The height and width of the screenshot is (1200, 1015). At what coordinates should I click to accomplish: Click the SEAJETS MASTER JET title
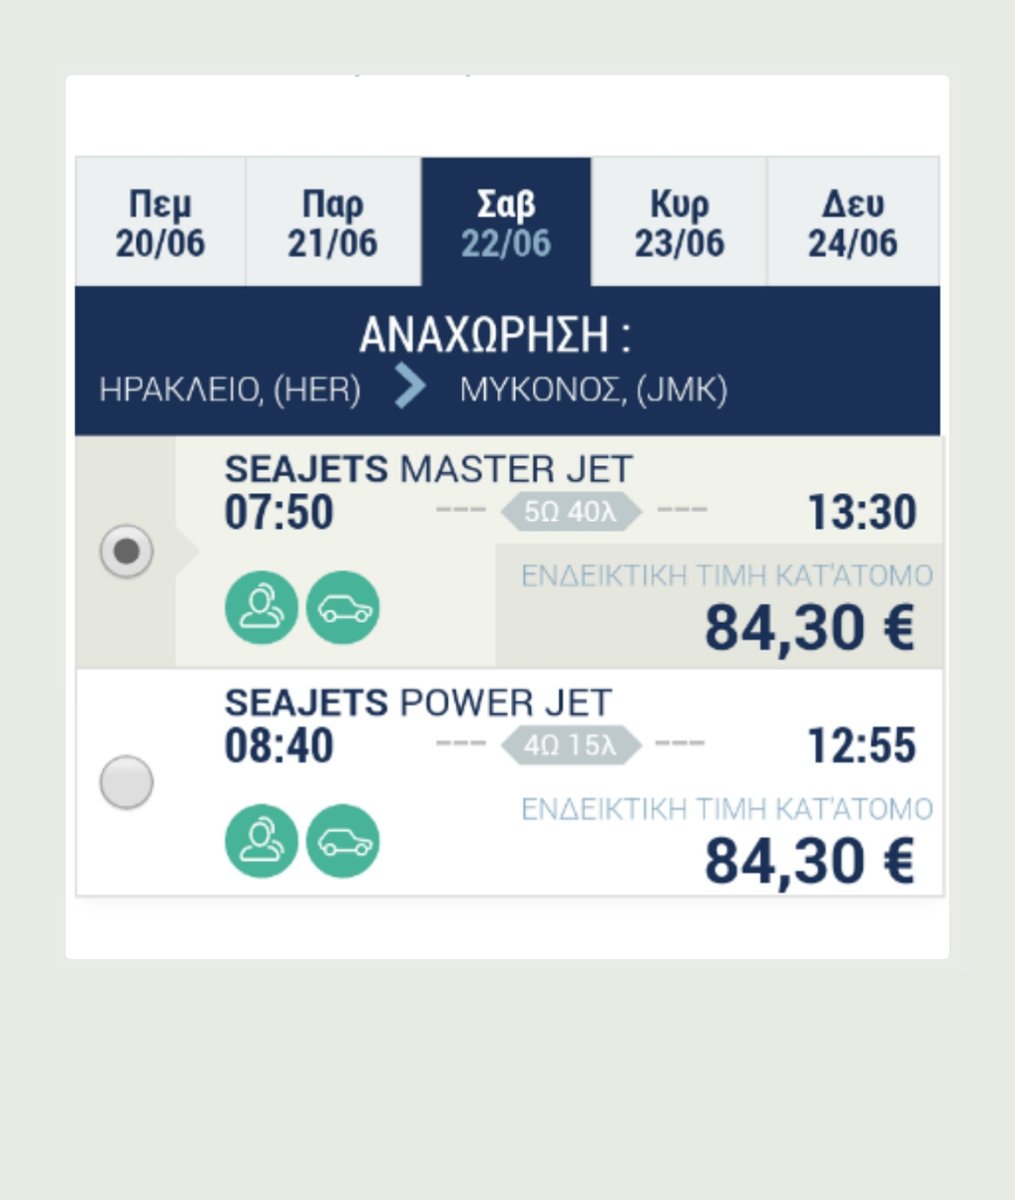tap(428, 469)
